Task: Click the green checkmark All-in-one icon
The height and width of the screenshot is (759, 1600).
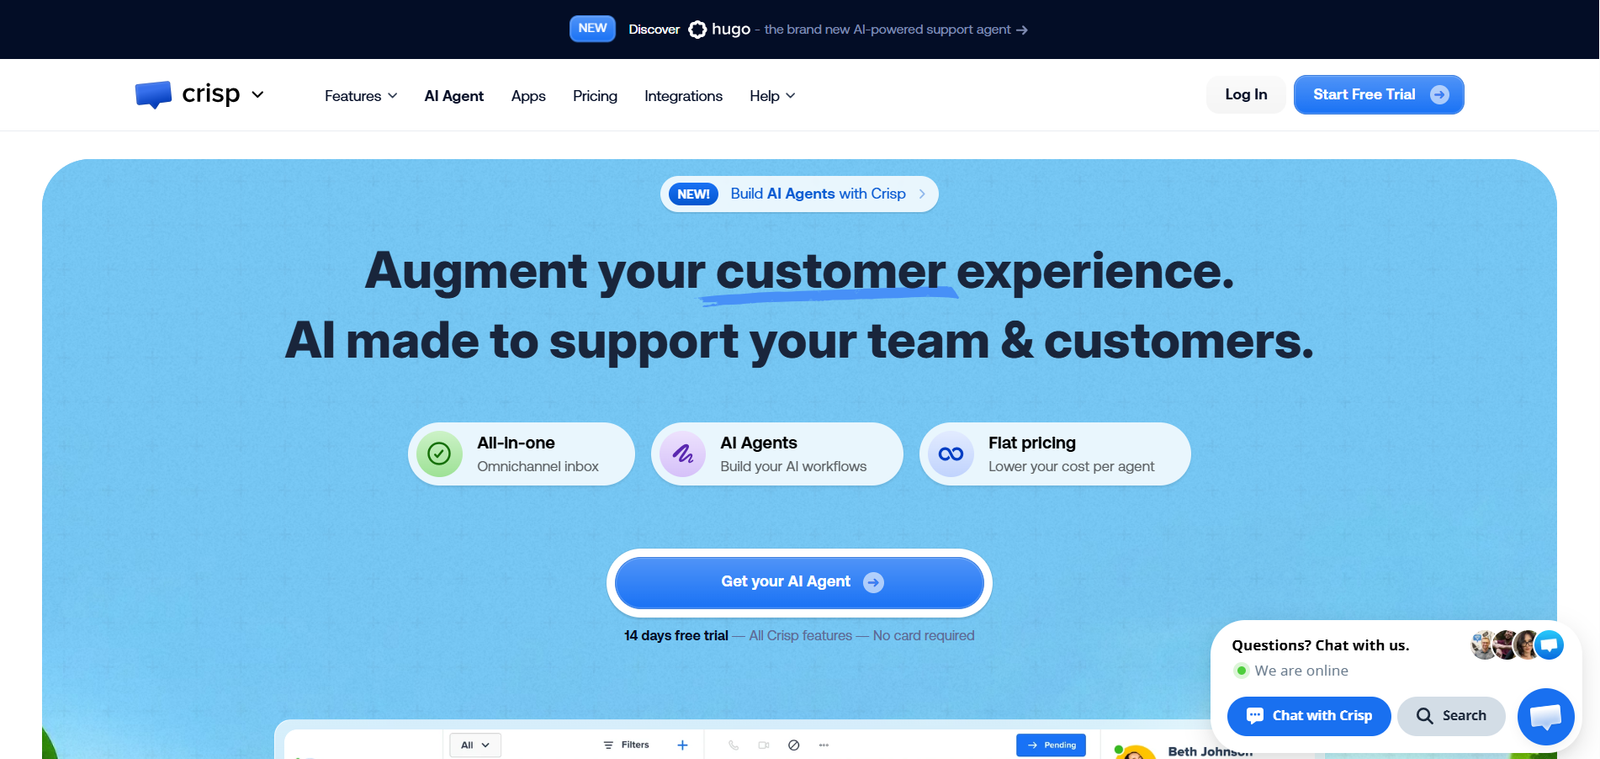Action: click(439, 454)
